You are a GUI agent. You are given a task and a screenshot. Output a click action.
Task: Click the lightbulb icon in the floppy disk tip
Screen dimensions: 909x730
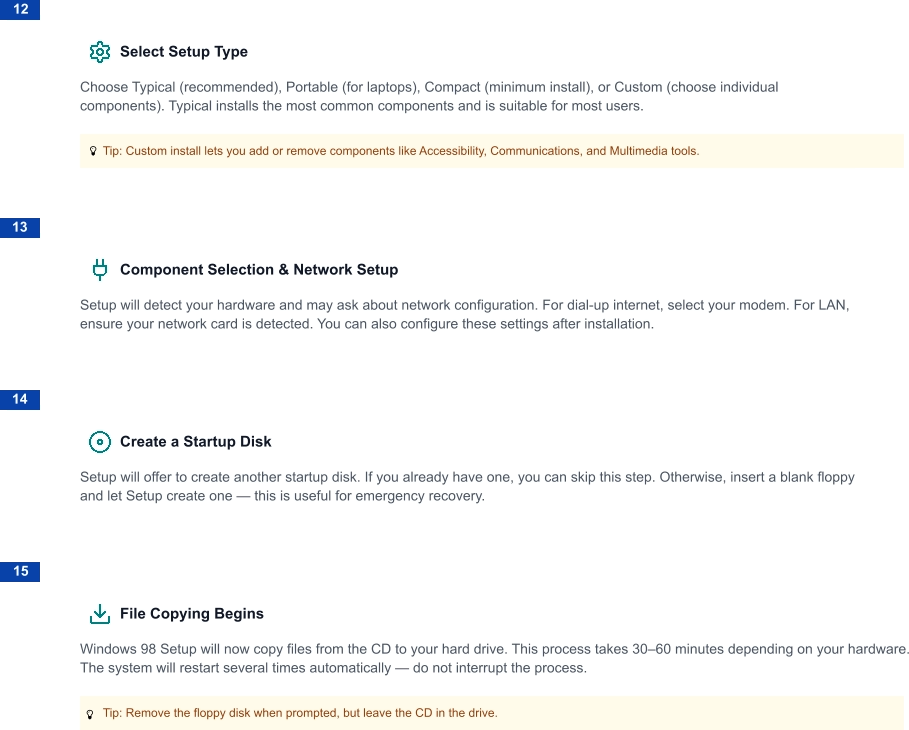[91, 714]
